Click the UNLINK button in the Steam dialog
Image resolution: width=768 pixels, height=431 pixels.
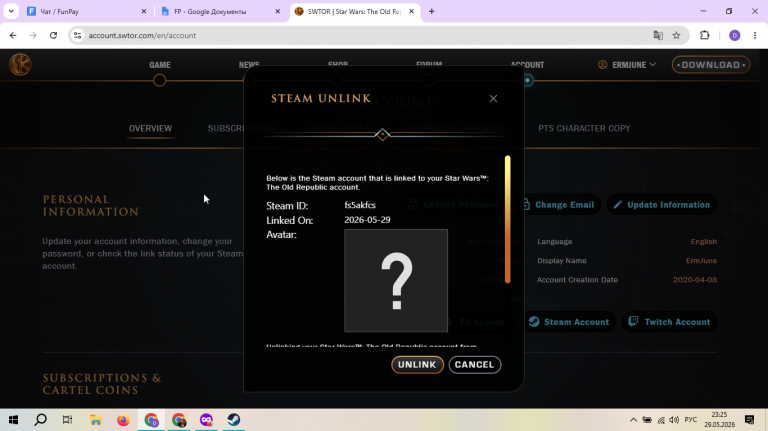417,364
